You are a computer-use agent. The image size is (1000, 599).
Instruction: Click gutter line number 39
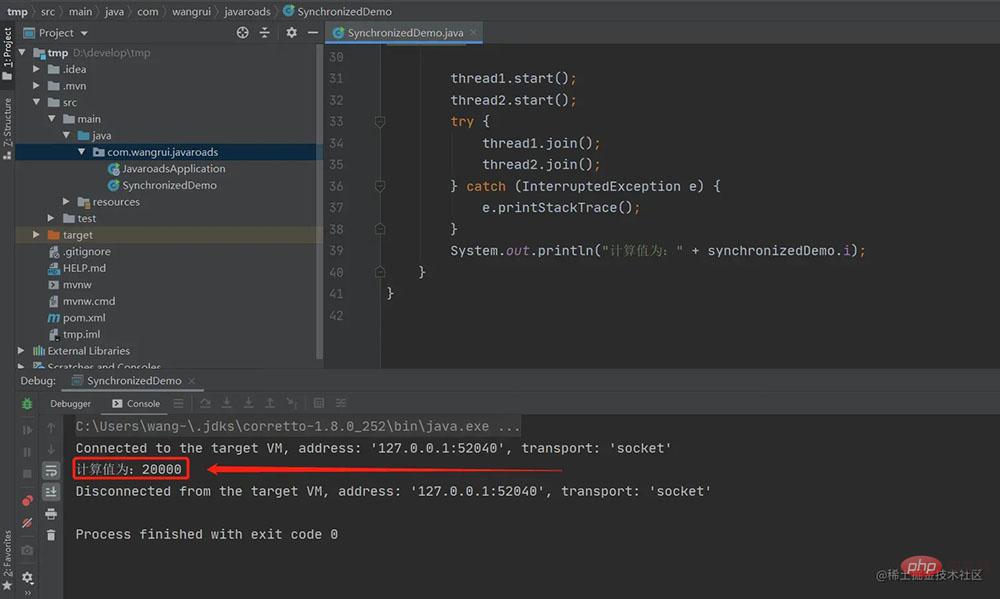336,251
